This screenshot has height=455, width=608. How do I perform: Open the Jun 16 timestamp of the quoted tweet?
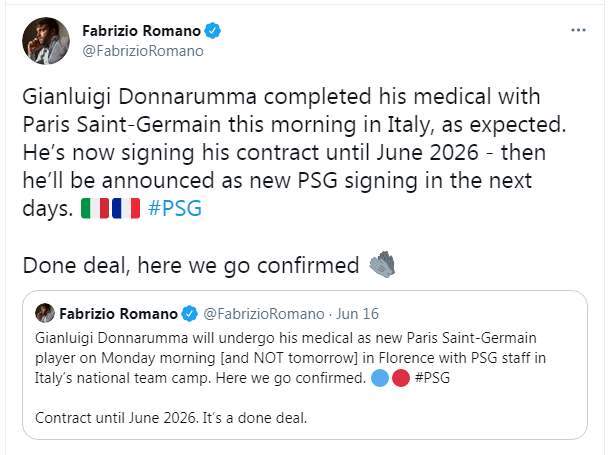pyautogui.click(x=357, y=313)
